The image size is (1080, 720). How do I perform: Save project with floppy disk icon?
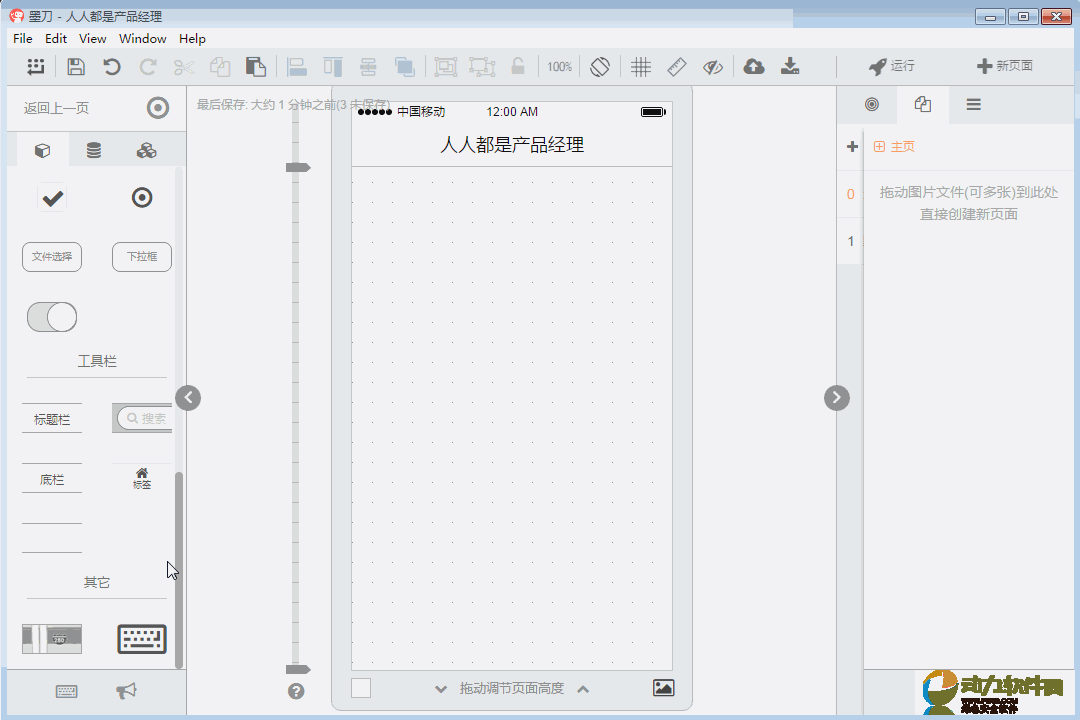[76, 67]
